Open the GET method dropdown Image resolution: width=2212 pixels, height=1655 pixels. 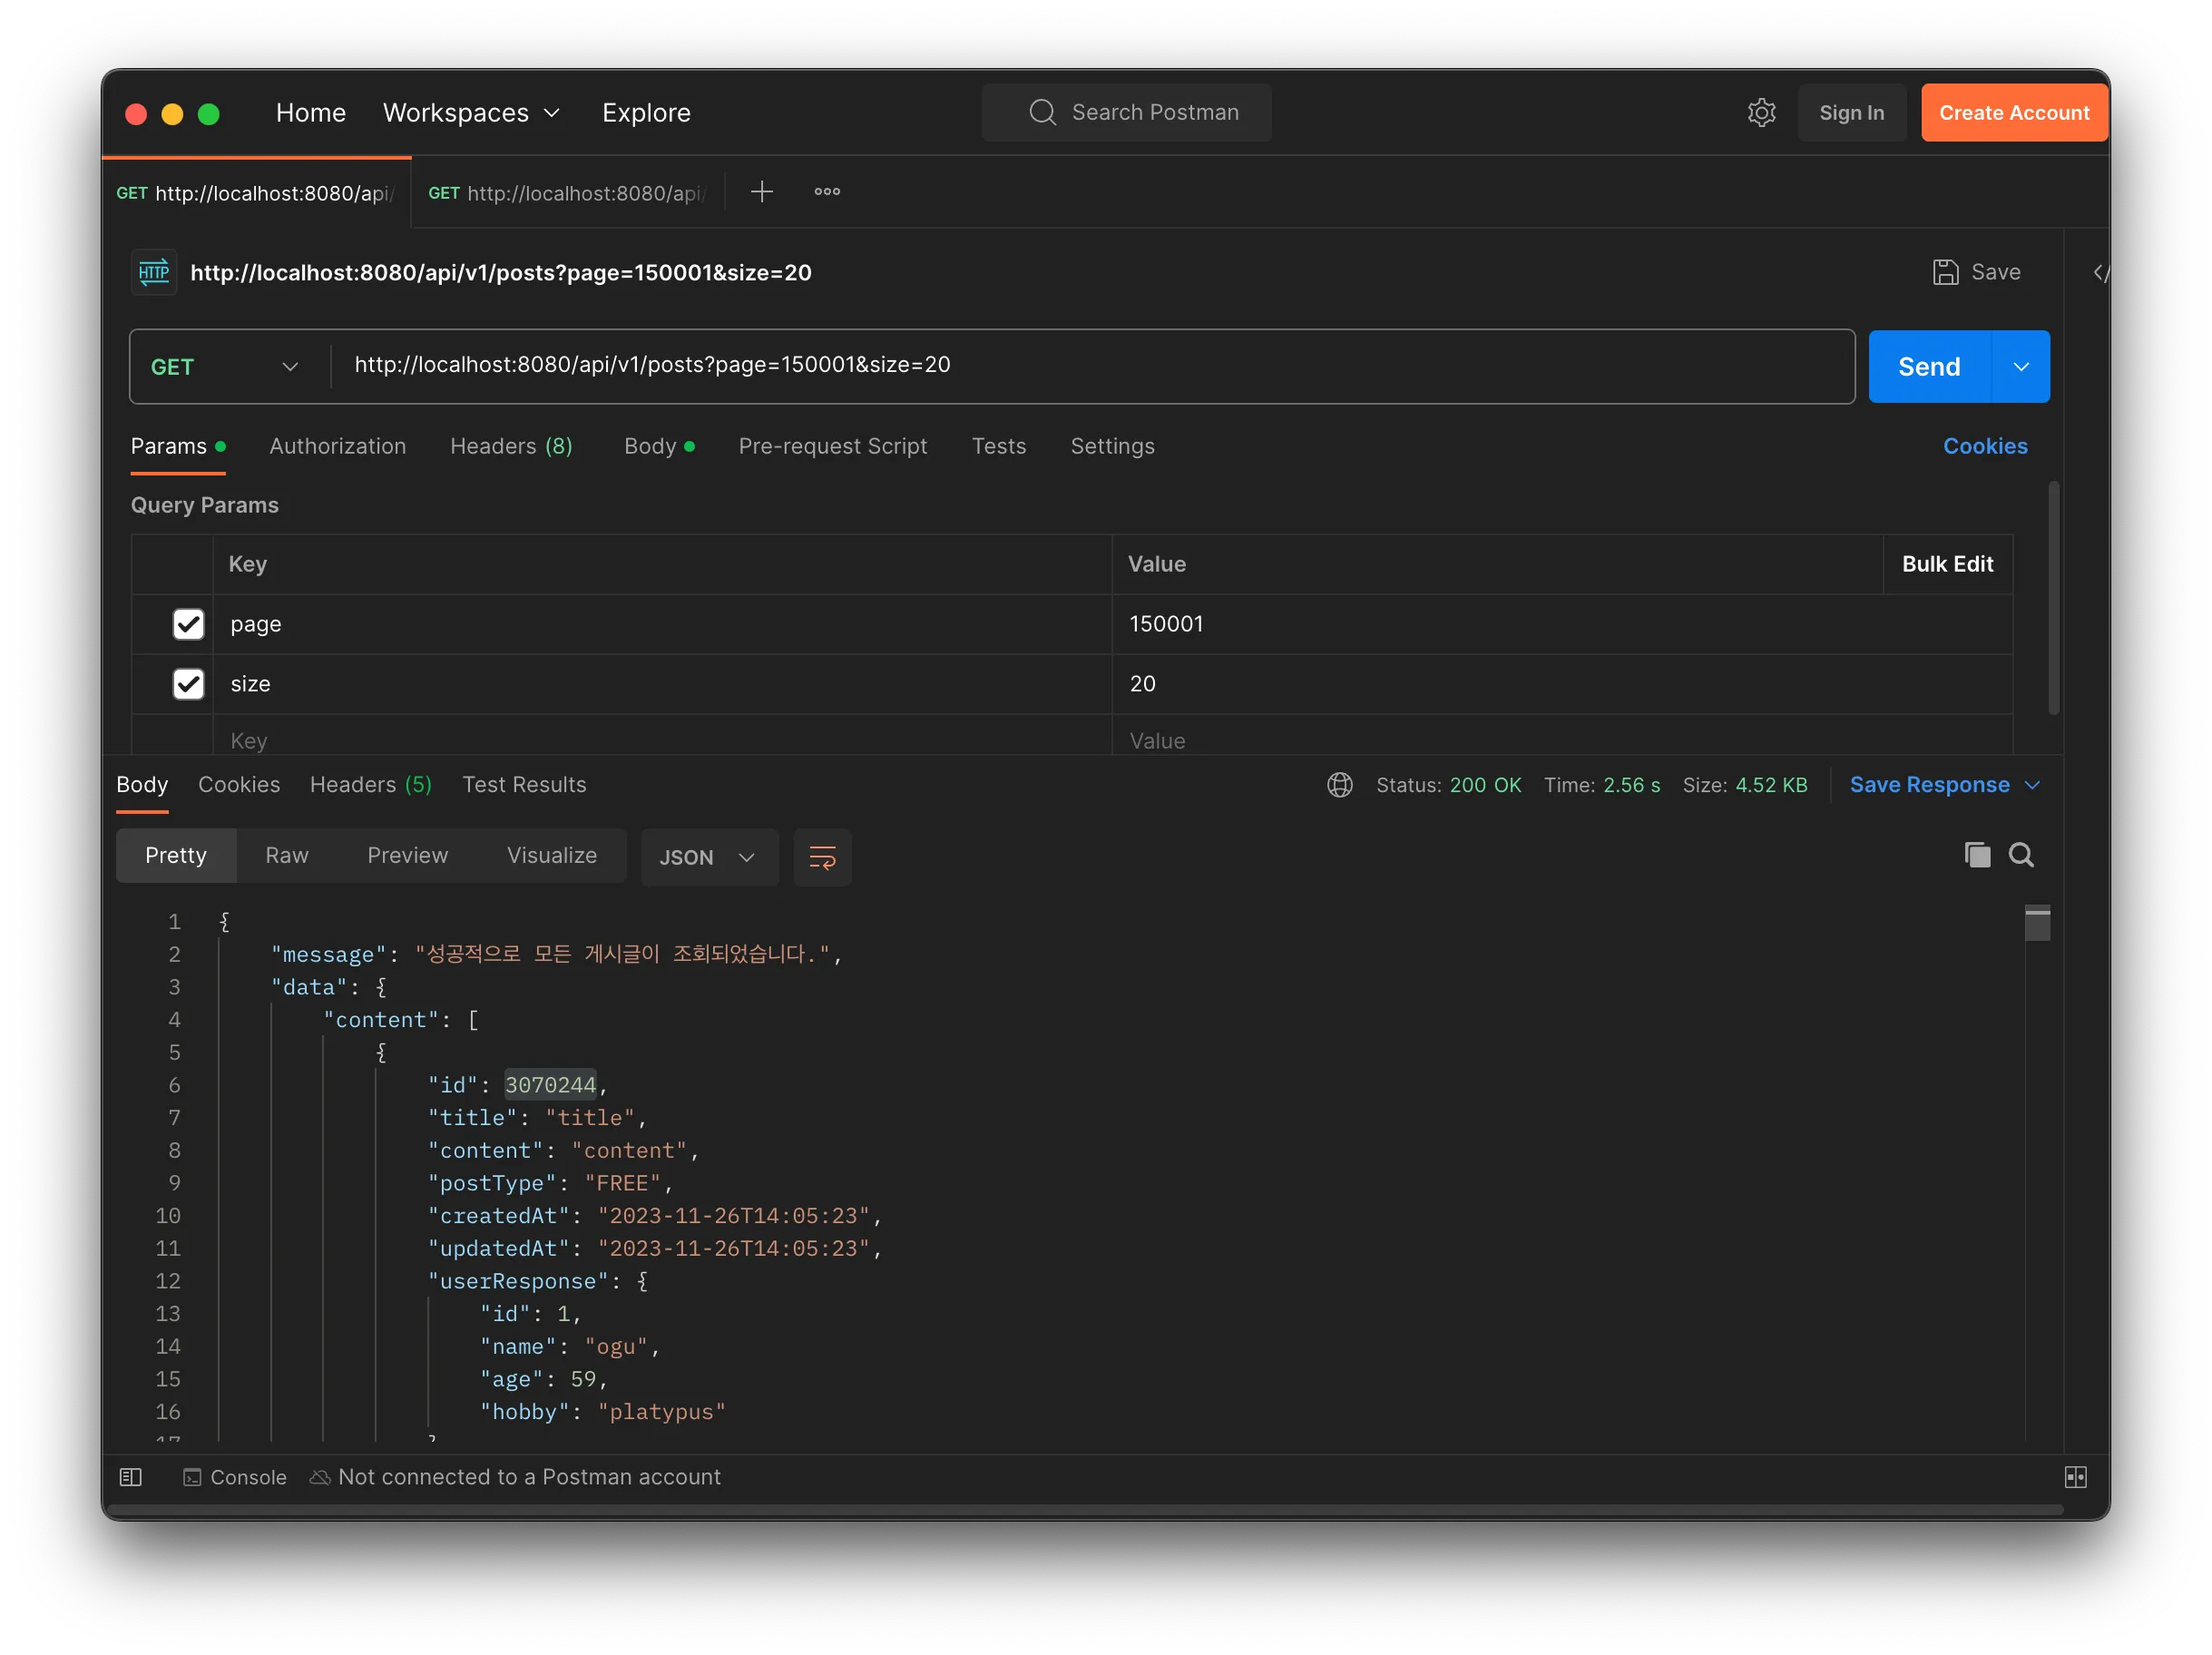[226, 367]
